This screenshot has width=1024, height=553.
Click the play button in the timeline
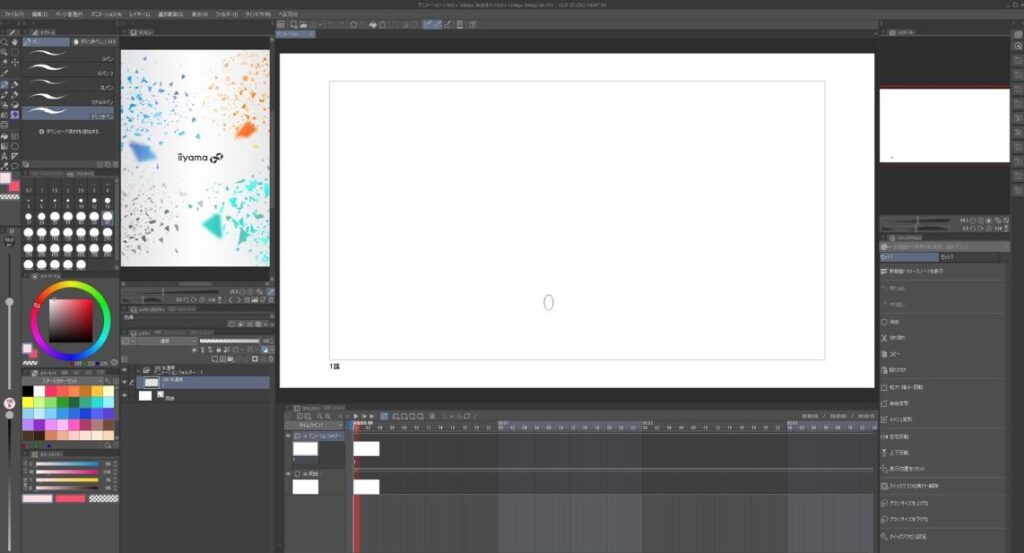(x=356, y=416)
